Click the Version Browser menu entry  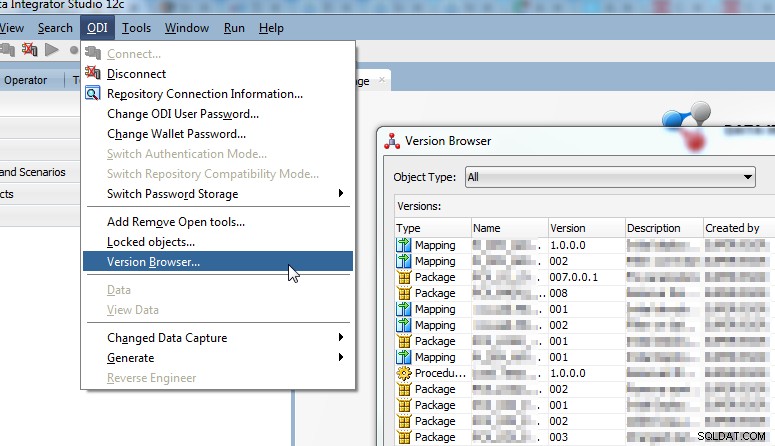click(218, 262)
